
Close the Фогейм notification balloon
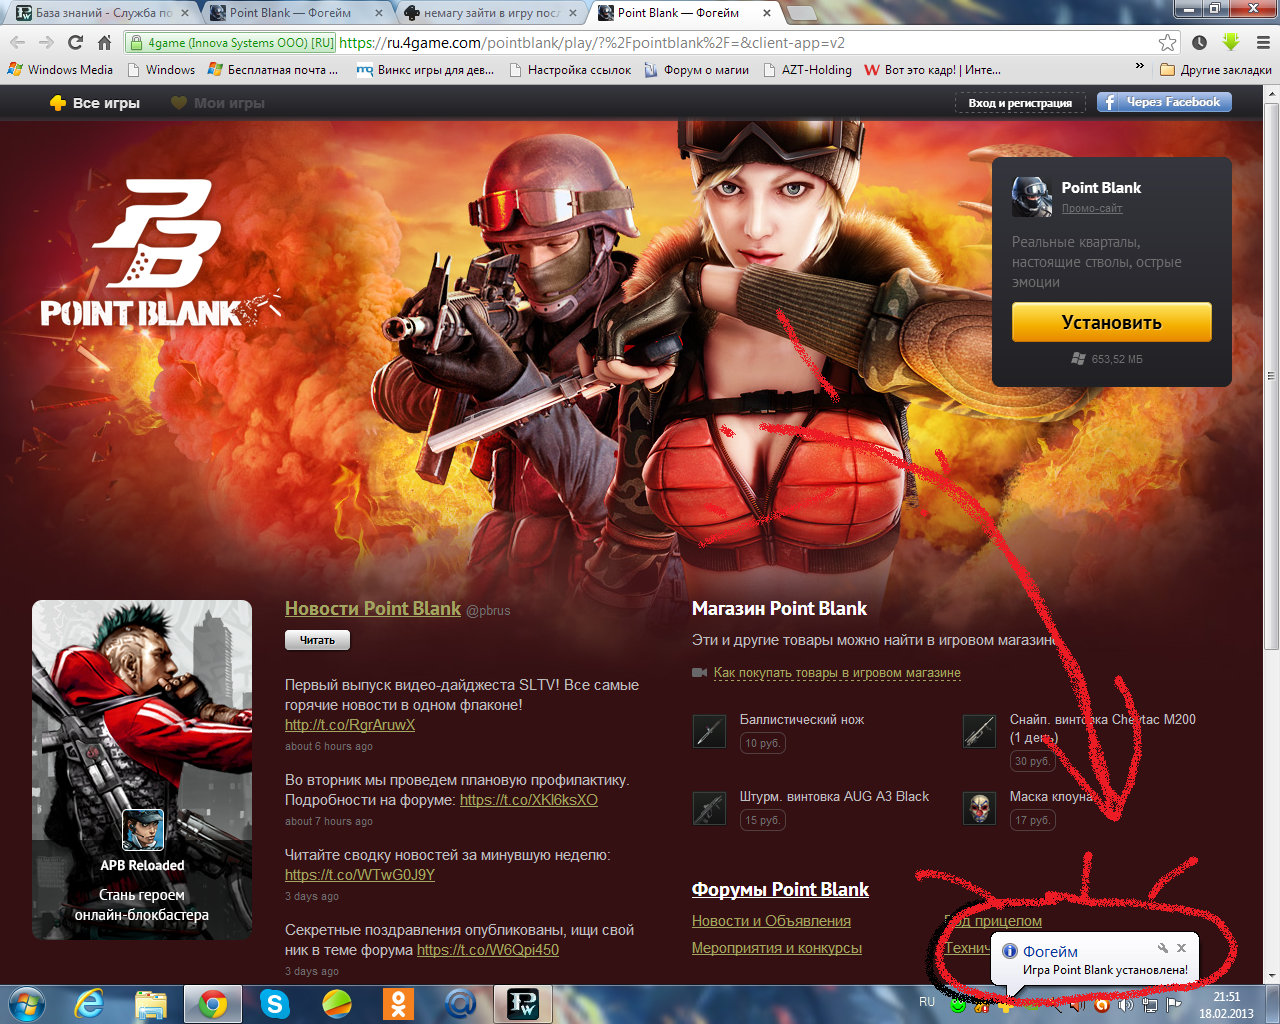pos(1181,948)
